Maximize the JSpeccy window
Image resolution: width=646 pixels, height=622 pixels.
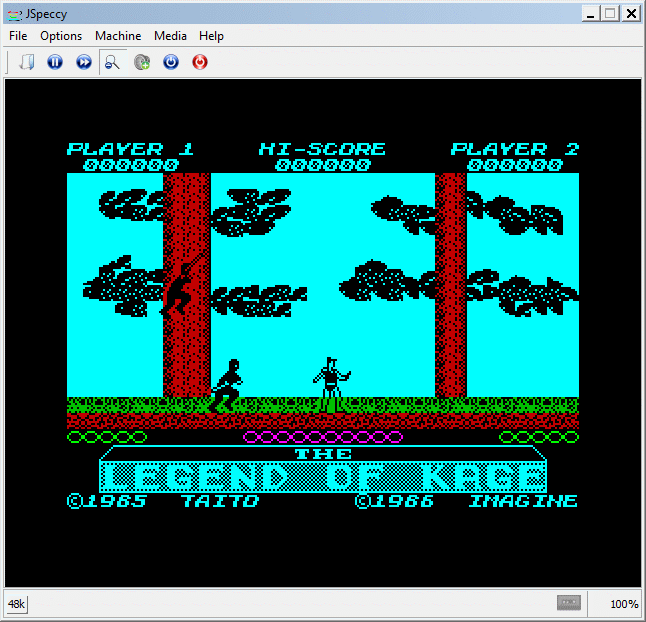point(610,14)
